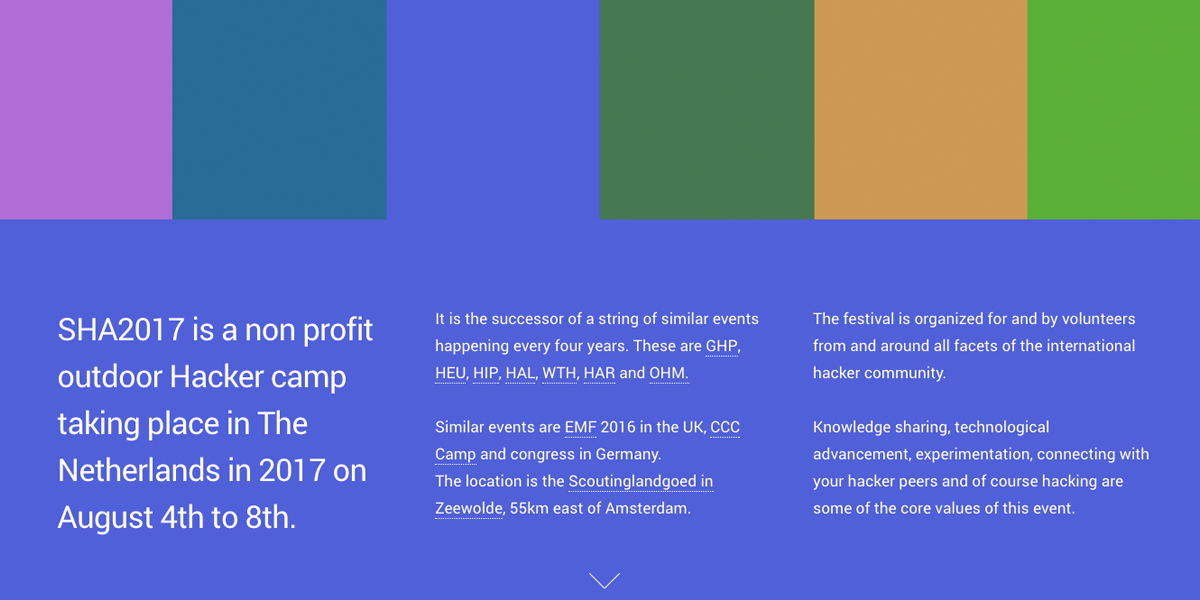This screenshot has width=1200, height=600.
Task: Follow the HIP event link
Action: (x=485, y=373)
